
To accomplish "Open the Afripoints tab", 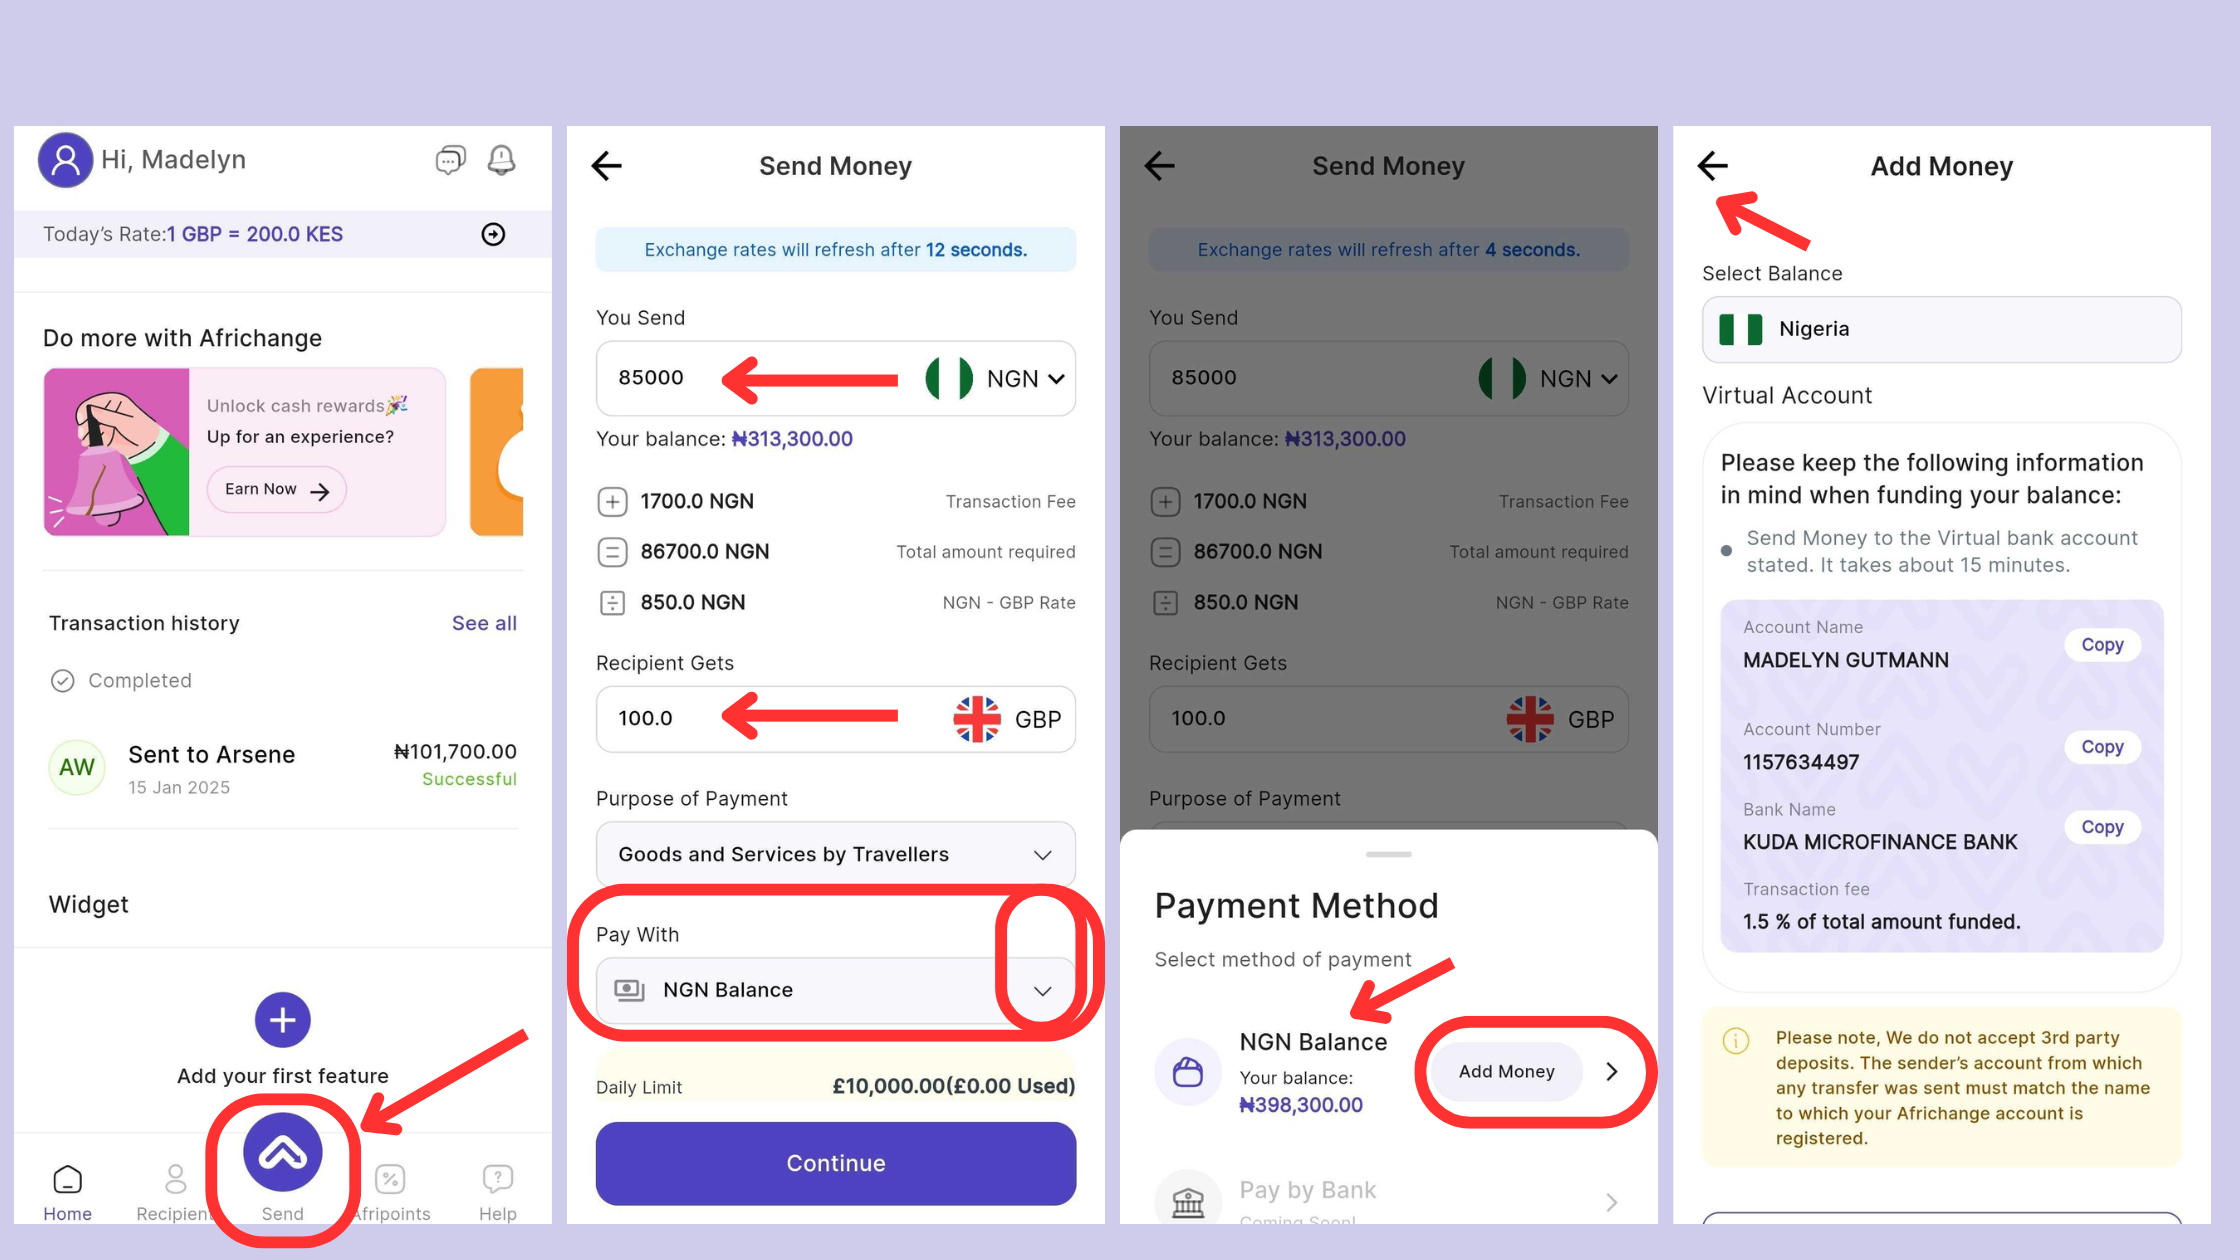I will pos(391,1194).
